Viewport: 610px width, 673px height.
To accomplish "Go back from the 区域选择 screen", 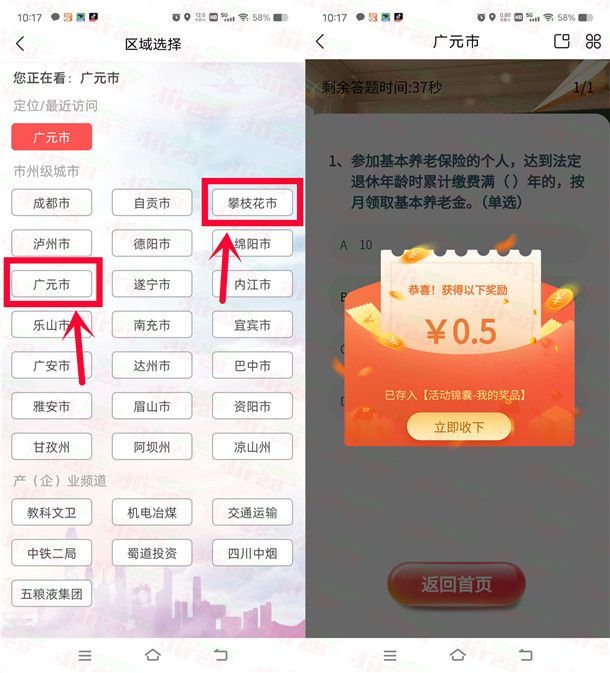I will [x=20, y=44].
